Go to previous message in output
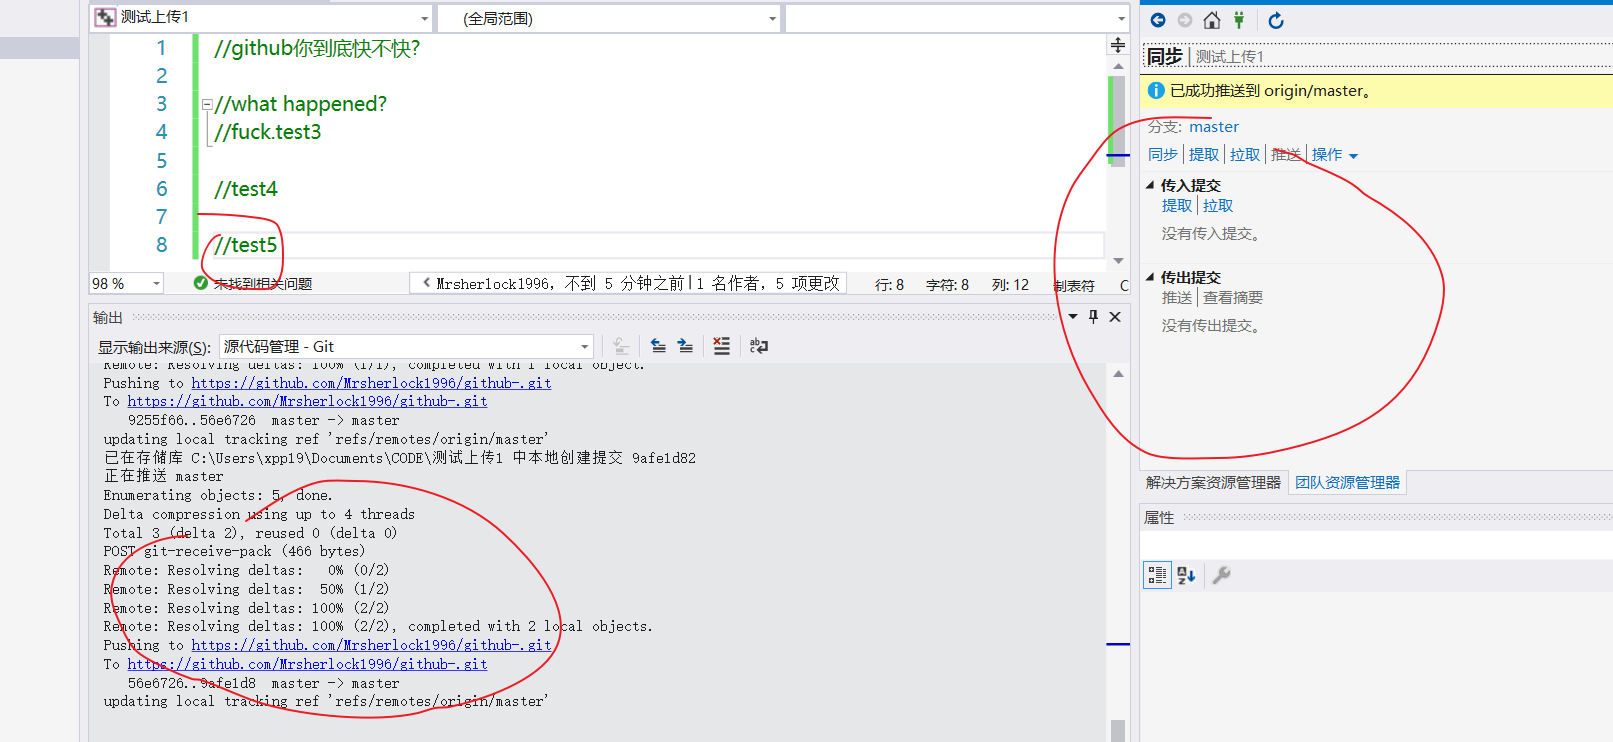Viewport: 1613px width, 742px height. [x=658, y=346]
